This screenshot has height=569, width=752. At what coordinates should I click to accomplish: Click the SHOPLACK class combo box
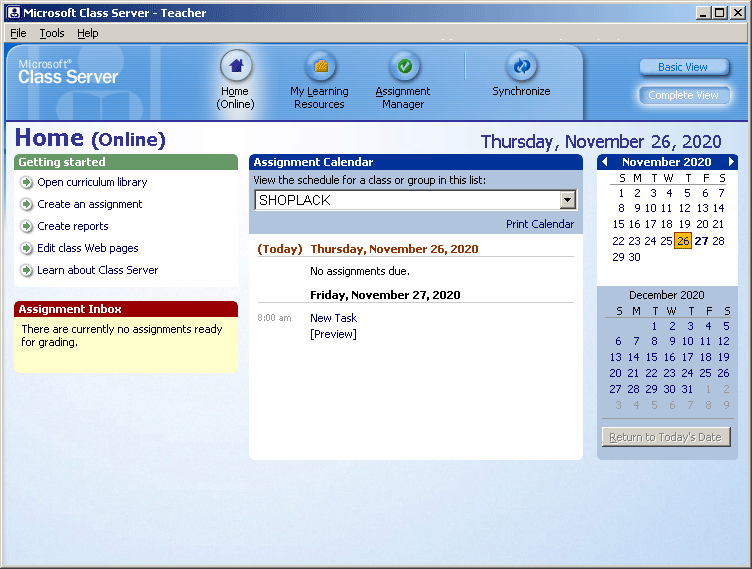pyautogui.click(x=415, y=200)
